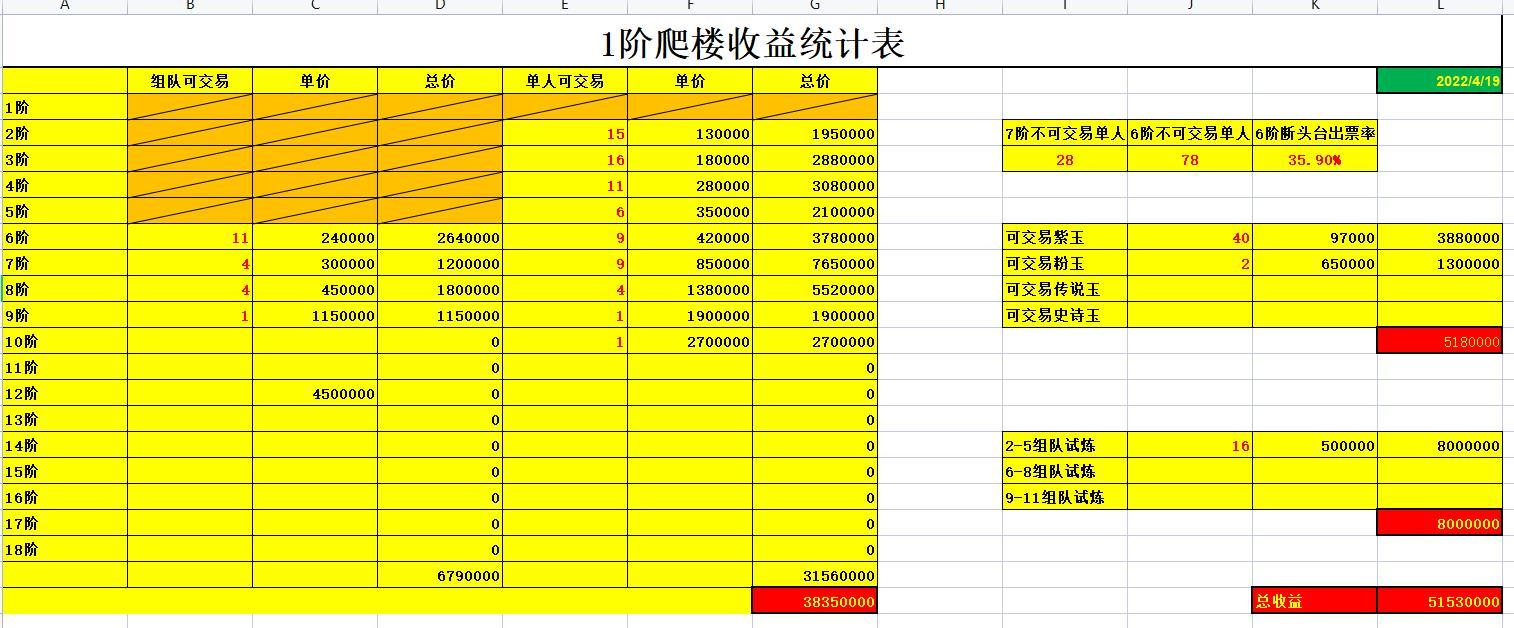1514x628 pixels.
Task: Click unit price 850000 cell
Action: 690,263
